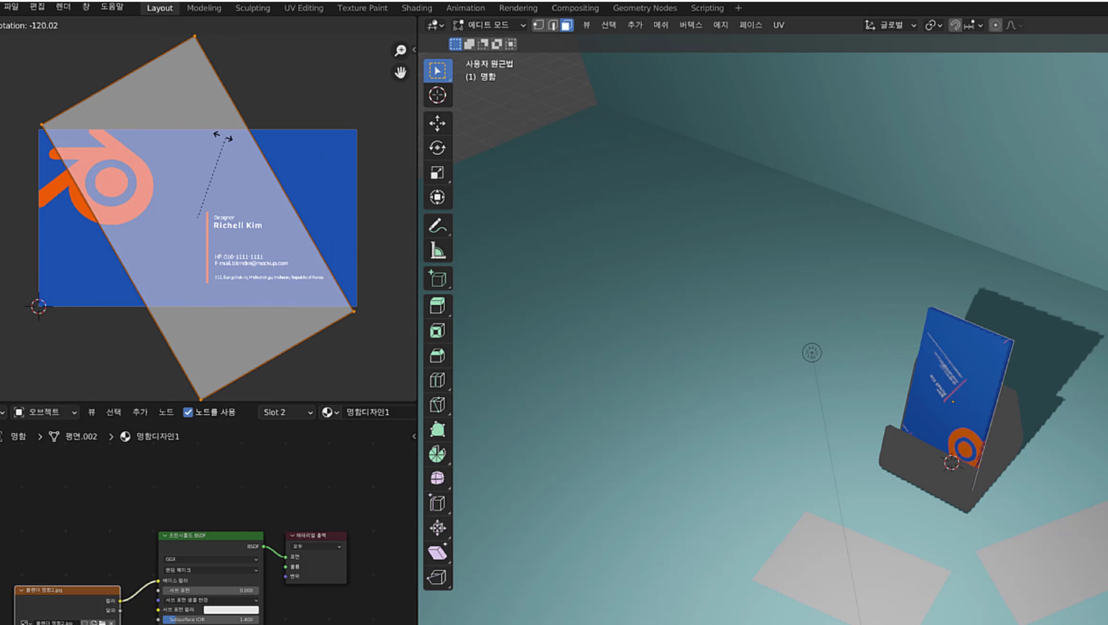Browse materials with the sphere icon dropdown
Image resolution: width=1108 pixels, height=625 pixels.
[x=330, y=412]
